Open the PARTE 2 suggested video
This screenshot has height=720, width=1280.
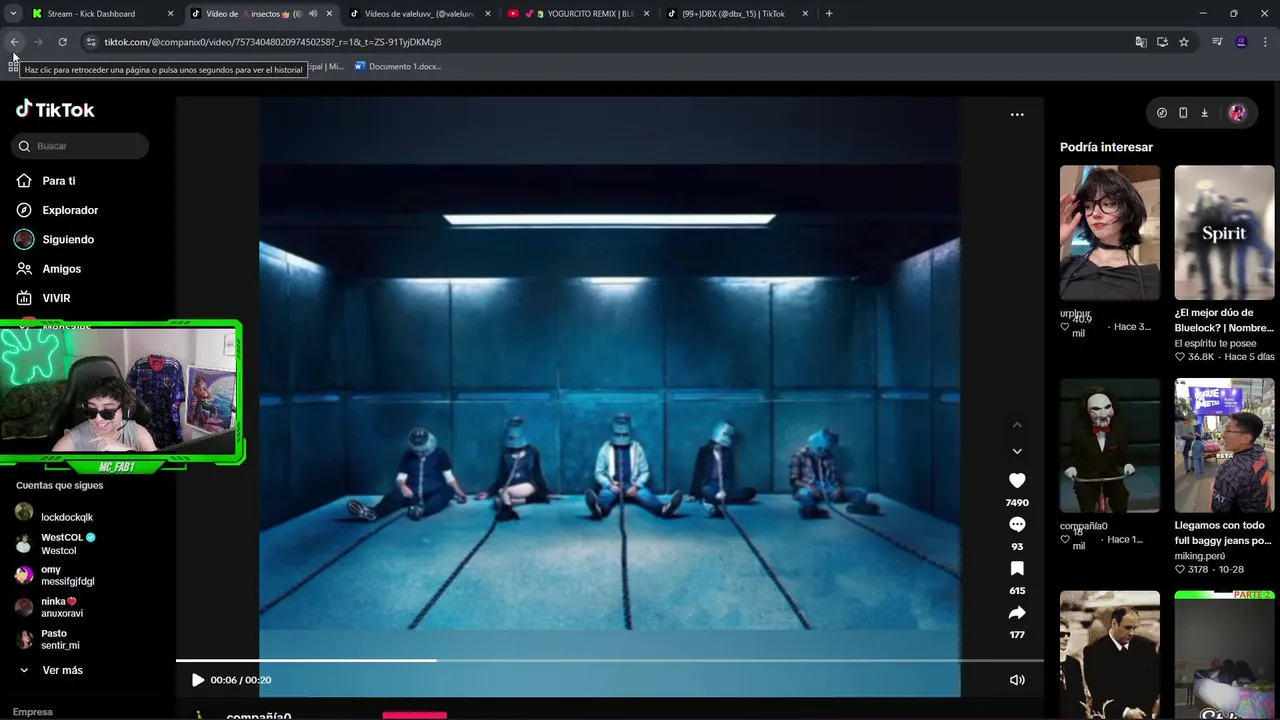click(x=1224, y=655)
